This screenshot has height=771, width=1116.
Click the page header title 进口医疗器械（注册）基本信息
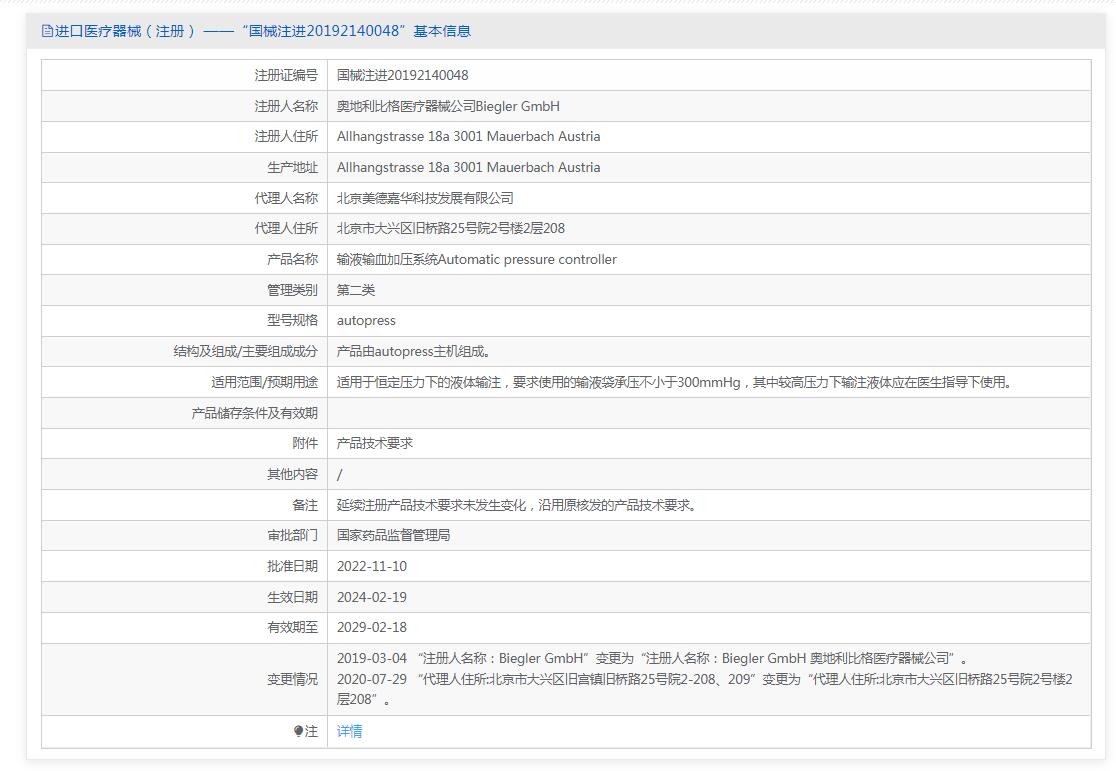click(262, 31)
